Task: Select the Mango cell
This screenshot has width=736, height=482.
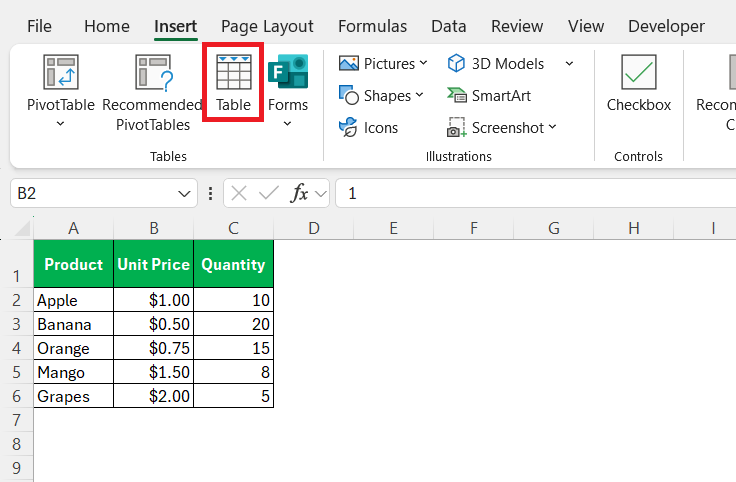Action: click(x=74, y=372)
